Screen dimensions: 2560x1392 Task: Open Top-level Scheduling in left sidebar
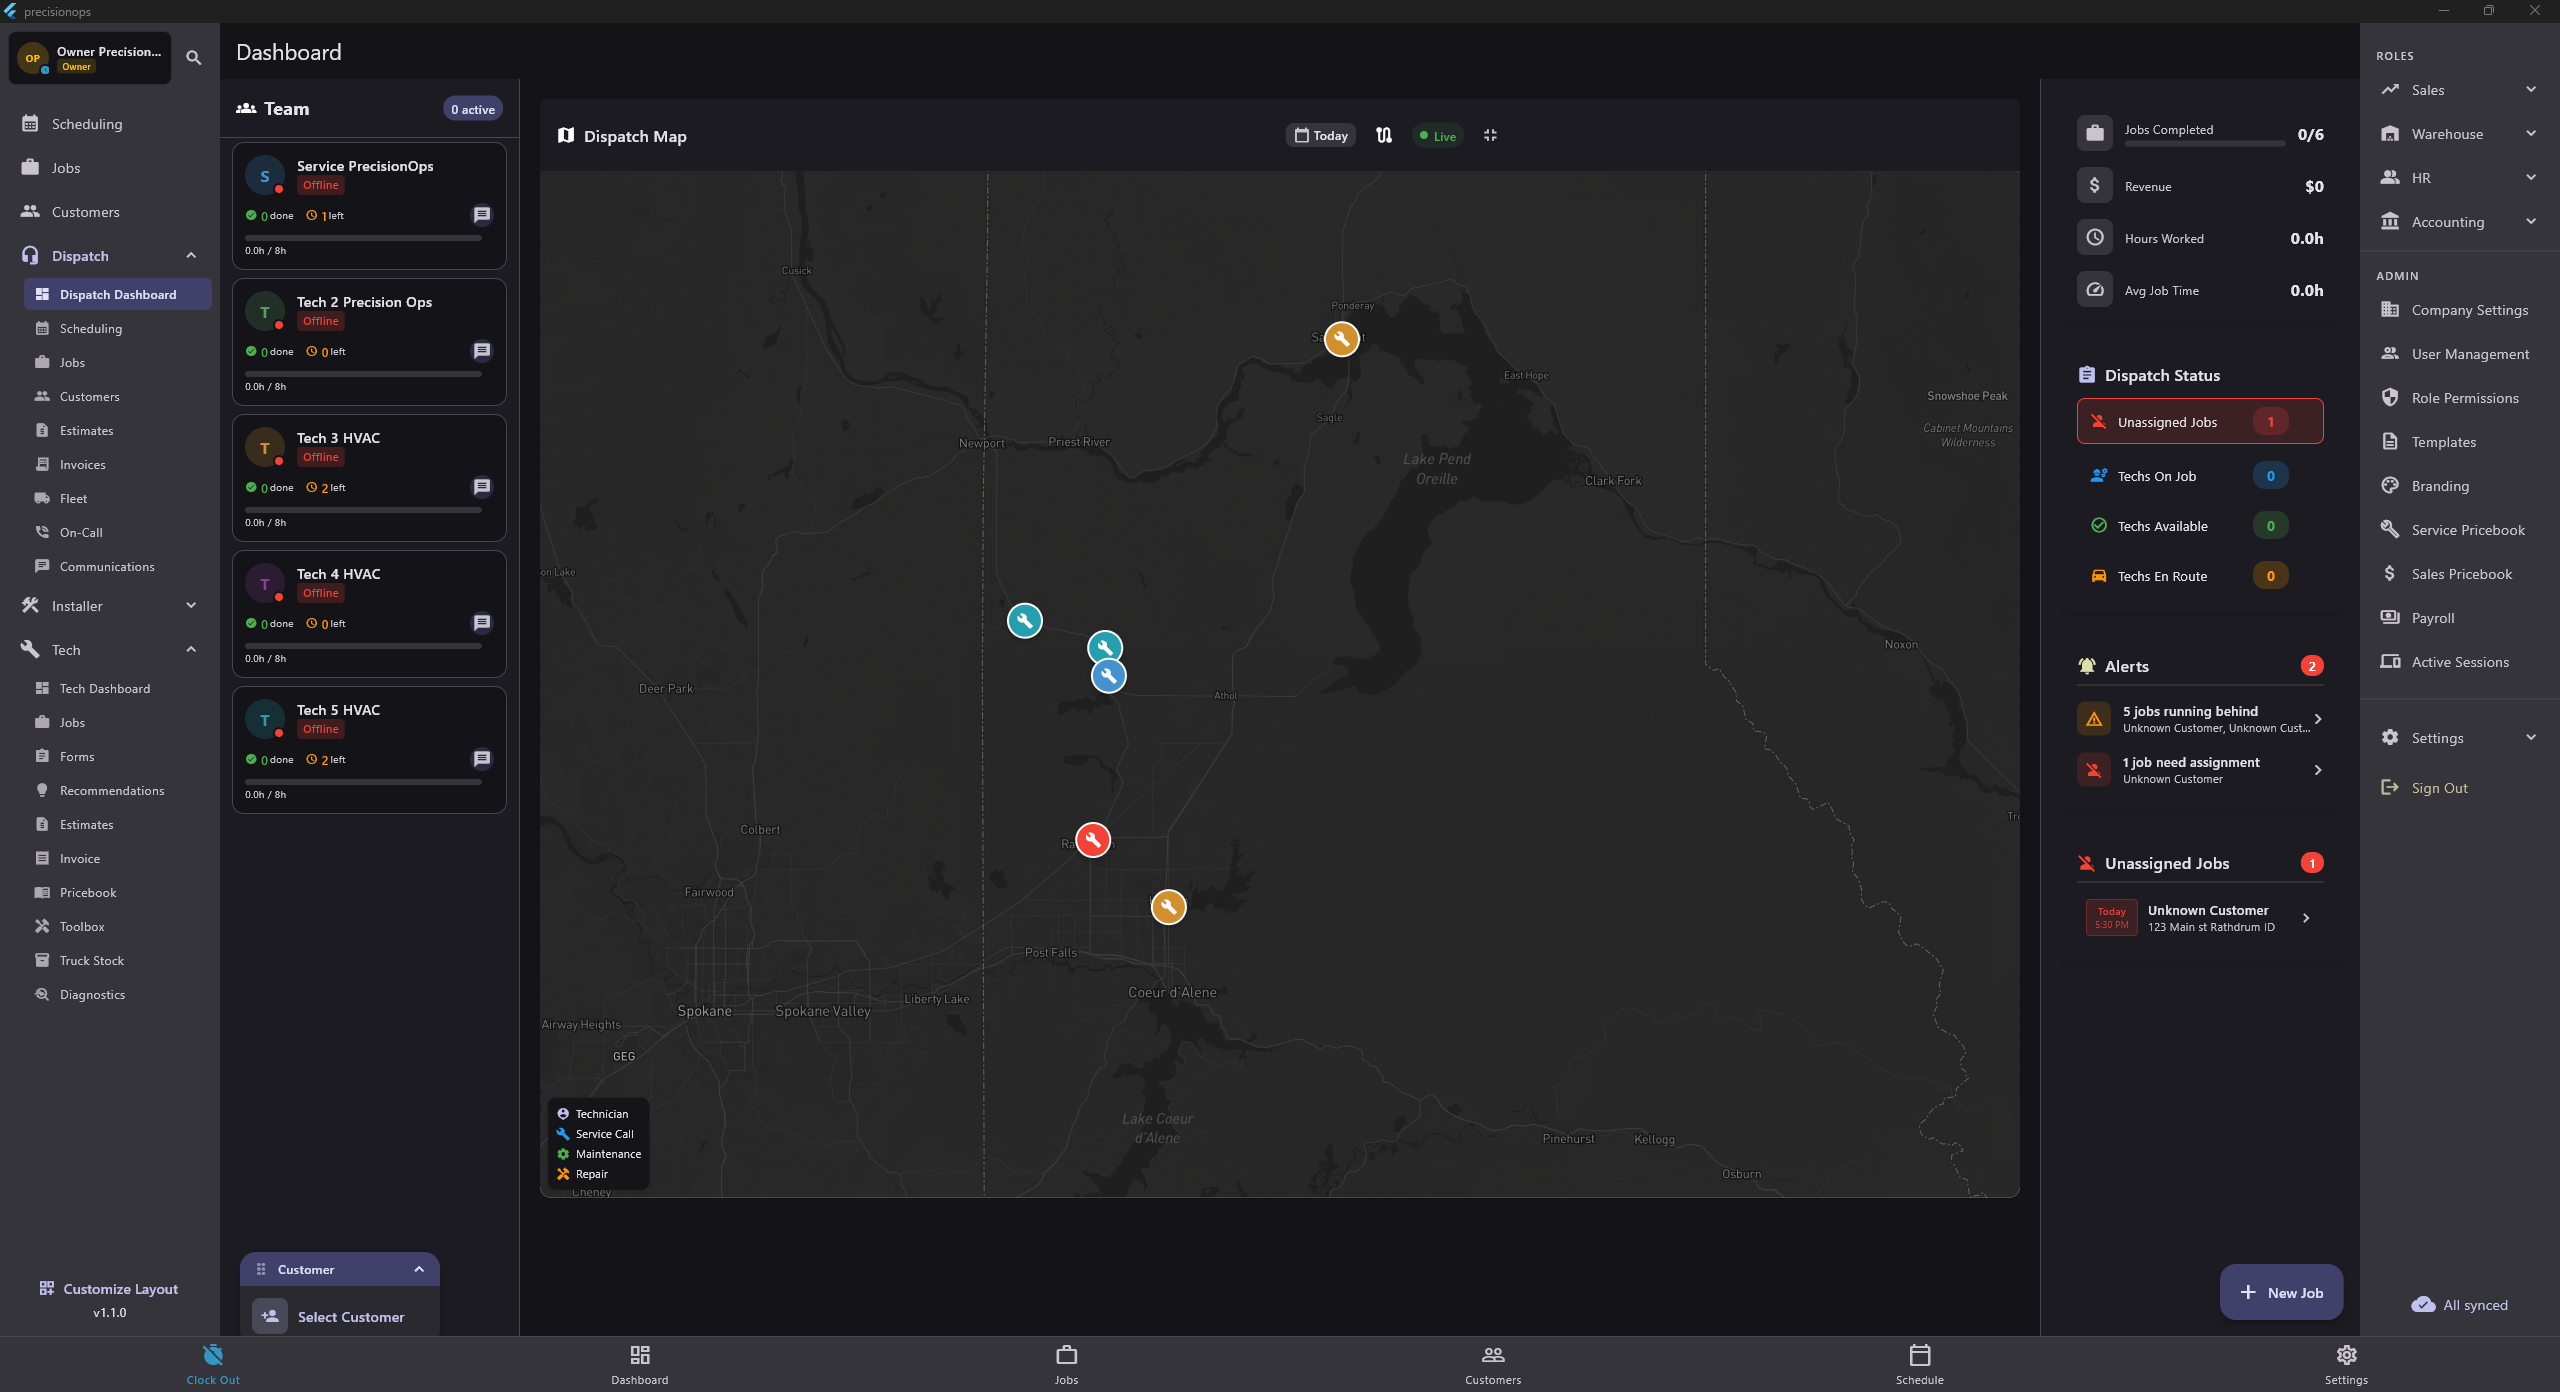110,124
